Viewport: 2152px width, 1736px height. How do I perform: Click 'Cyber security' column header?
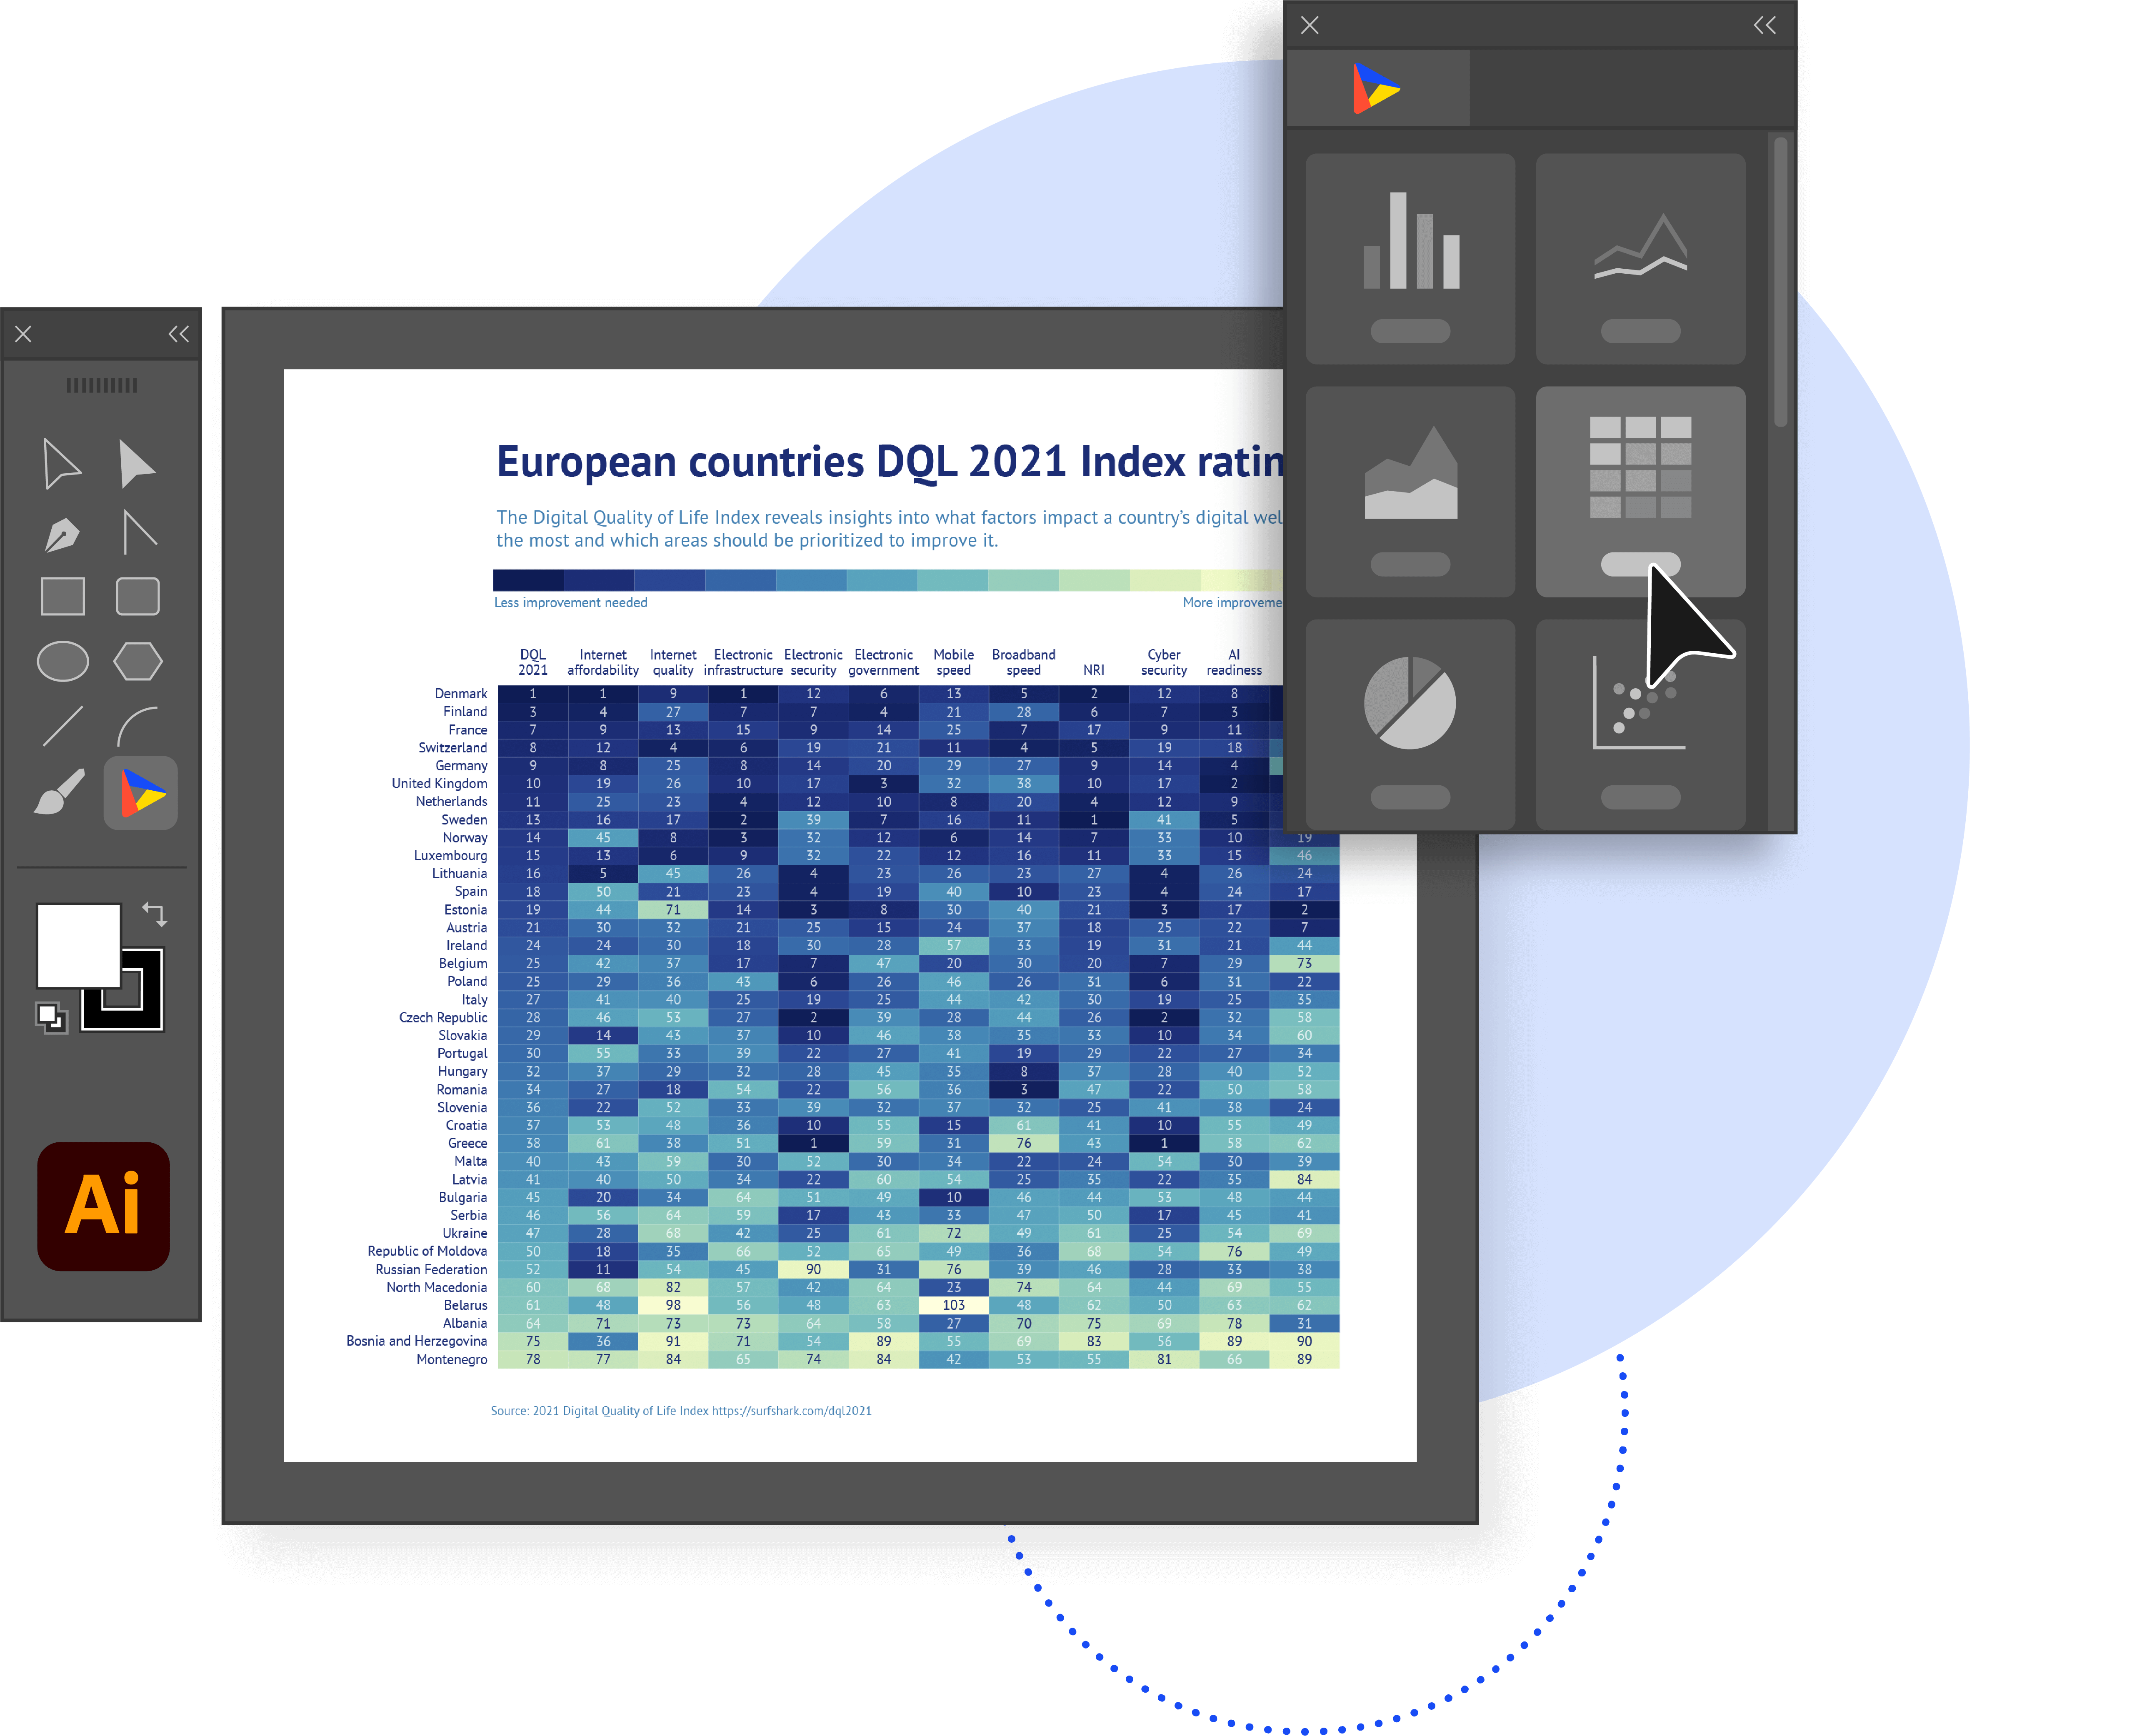tap(1164, 662)
